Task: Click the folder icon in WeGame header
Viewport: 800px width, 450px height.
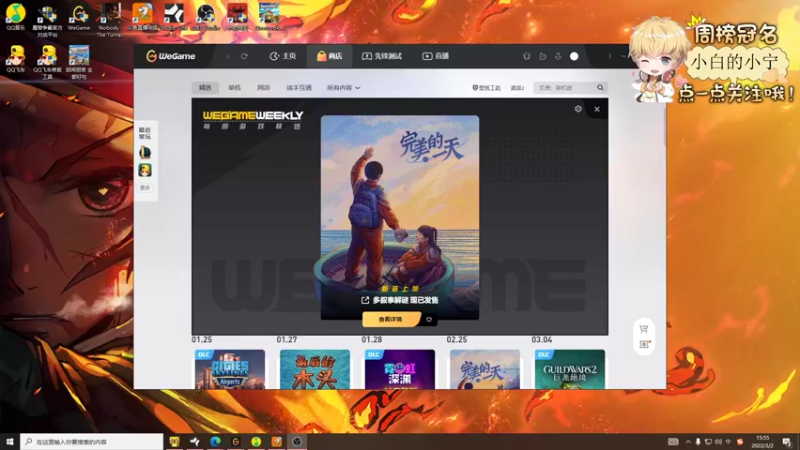Action: coord(543,56)
